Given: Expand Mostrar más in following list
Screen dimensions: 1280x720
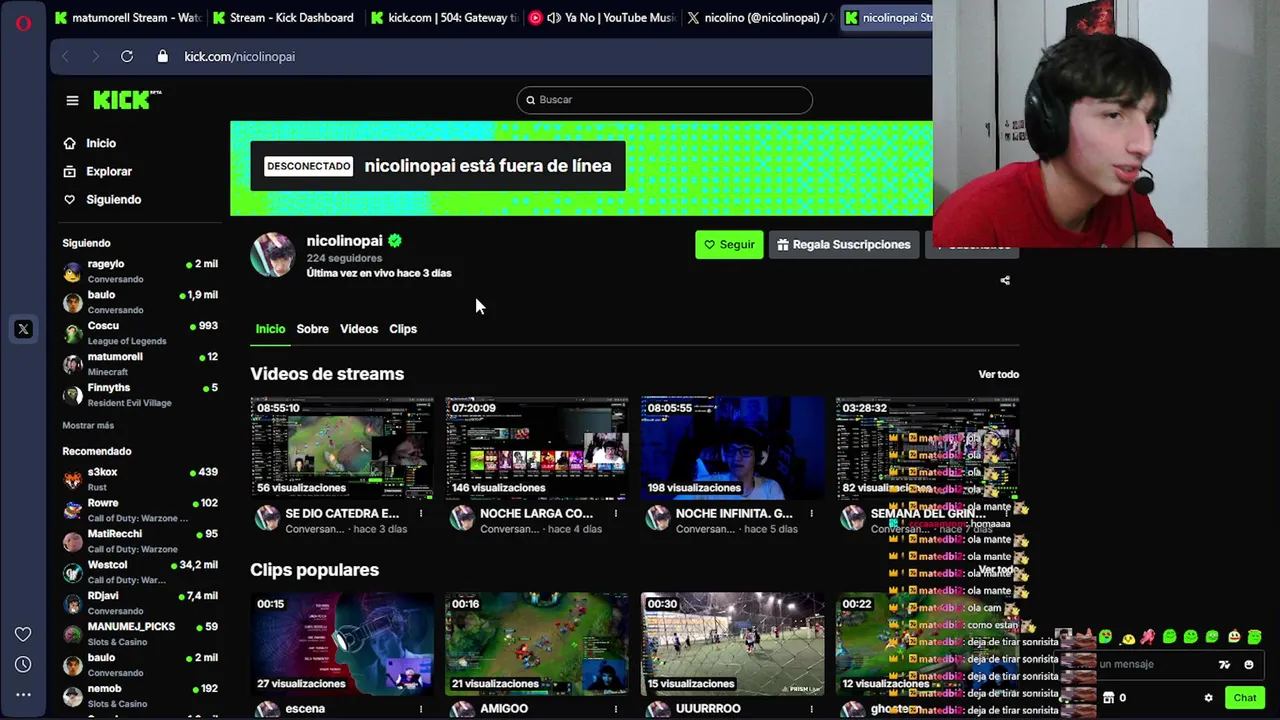Looking at the screenshot, I should pyautogui.click(x=88, y=425).
